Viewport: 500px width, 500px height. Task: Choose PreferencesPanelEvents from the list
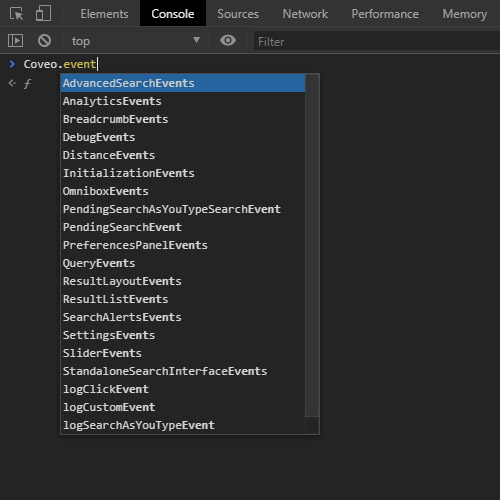tap(183, 245)
